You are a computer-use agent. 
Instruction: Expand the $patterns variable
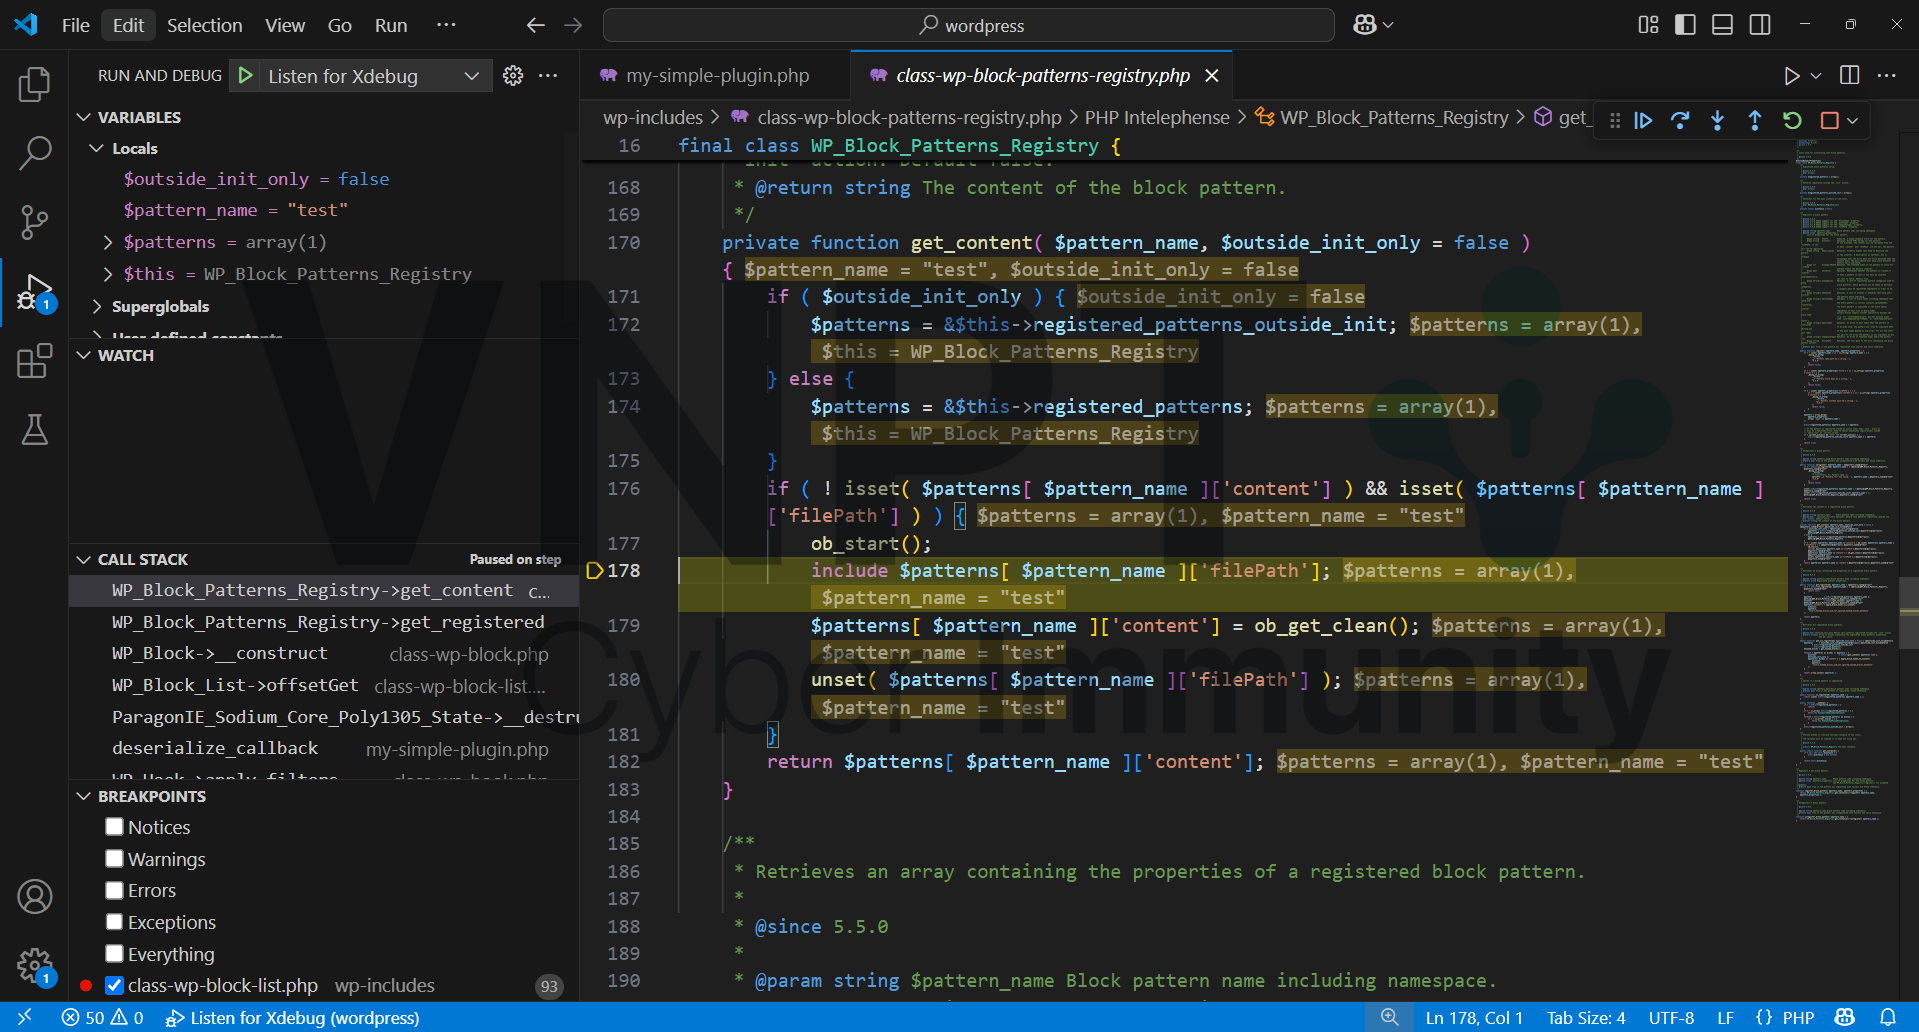(108, 242)
